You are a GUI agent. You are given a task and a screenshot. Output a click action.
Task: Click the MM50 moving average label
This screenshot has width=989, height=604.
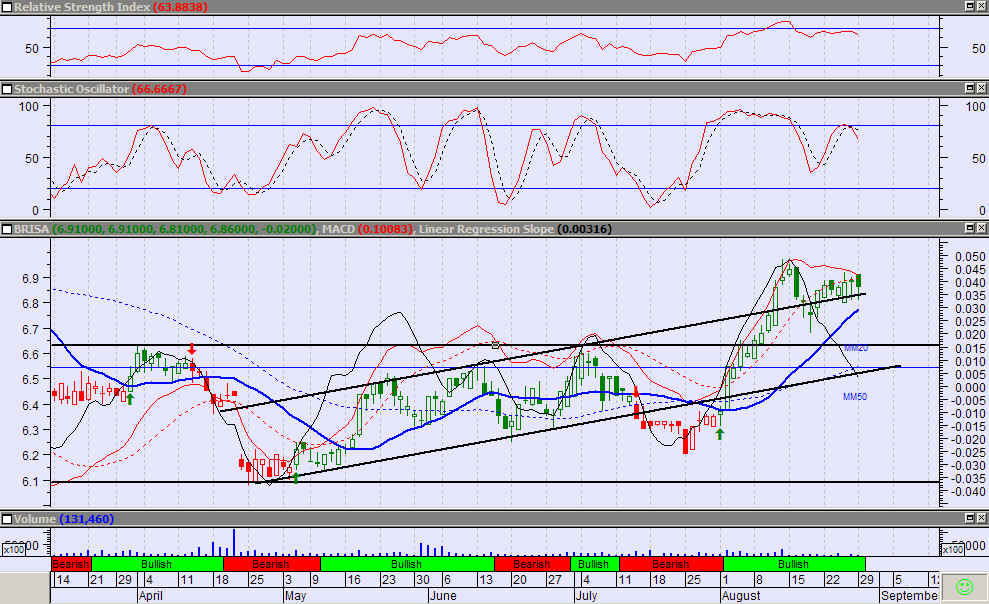[x=851, y=397]
